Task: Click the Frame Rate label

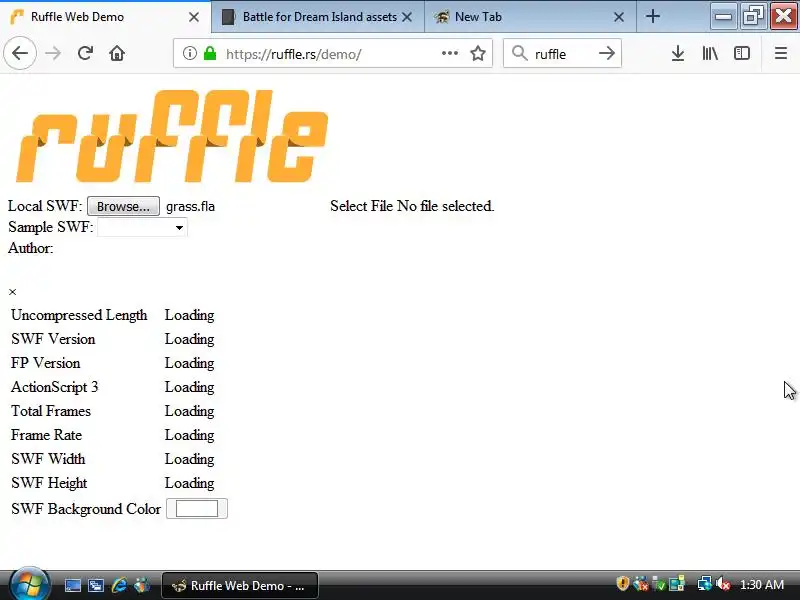Action: coord(46,435)
